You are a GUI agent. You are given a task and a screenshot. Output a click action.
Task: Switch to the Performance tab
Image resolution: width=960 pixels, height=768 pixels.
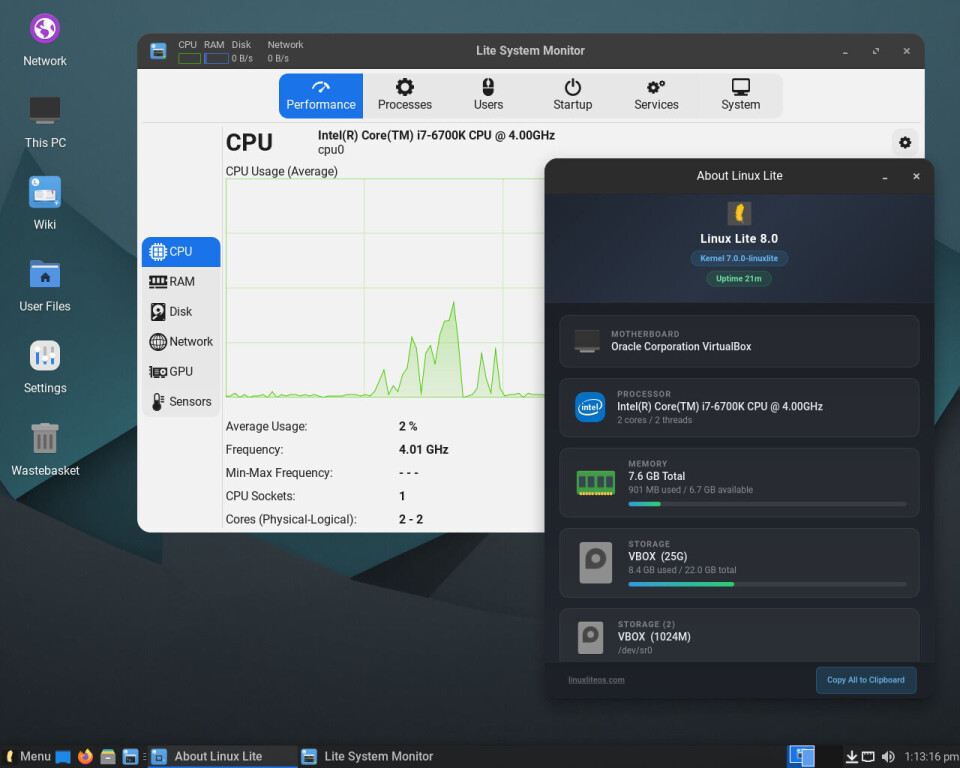pos(321,96)
